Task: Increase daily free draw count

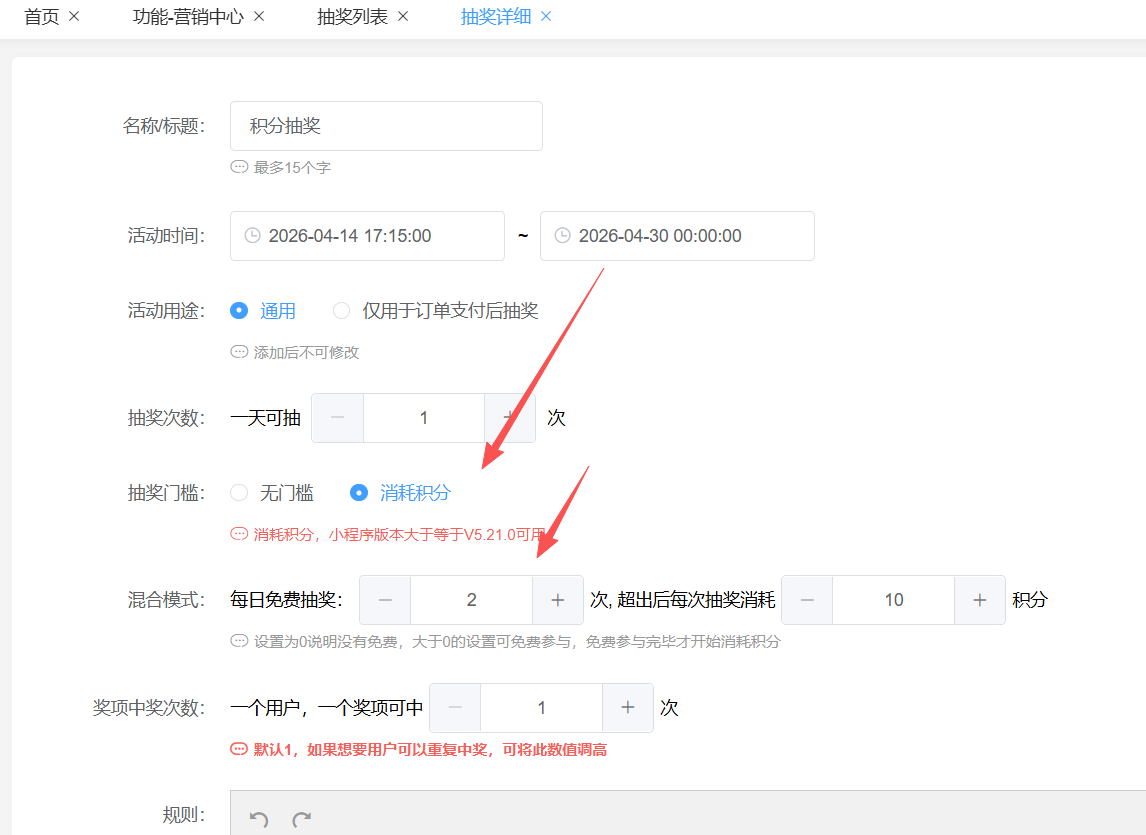Action: 558,600
